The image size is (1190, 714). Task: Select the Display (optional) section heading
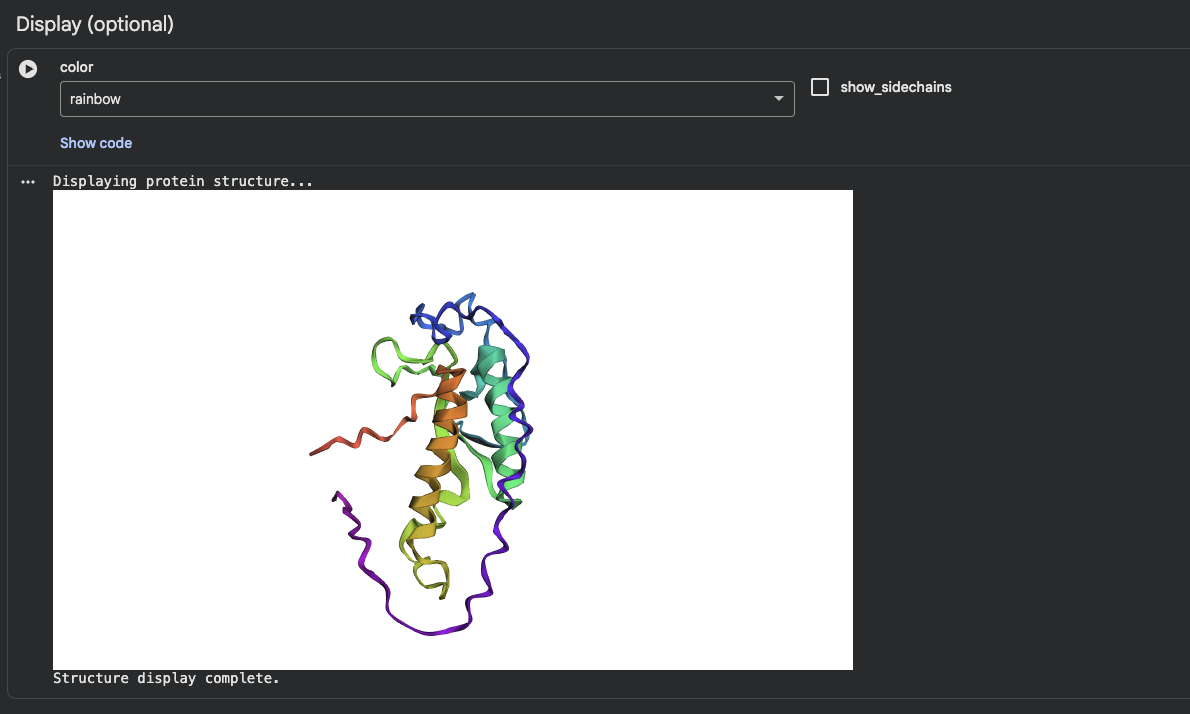95,25
